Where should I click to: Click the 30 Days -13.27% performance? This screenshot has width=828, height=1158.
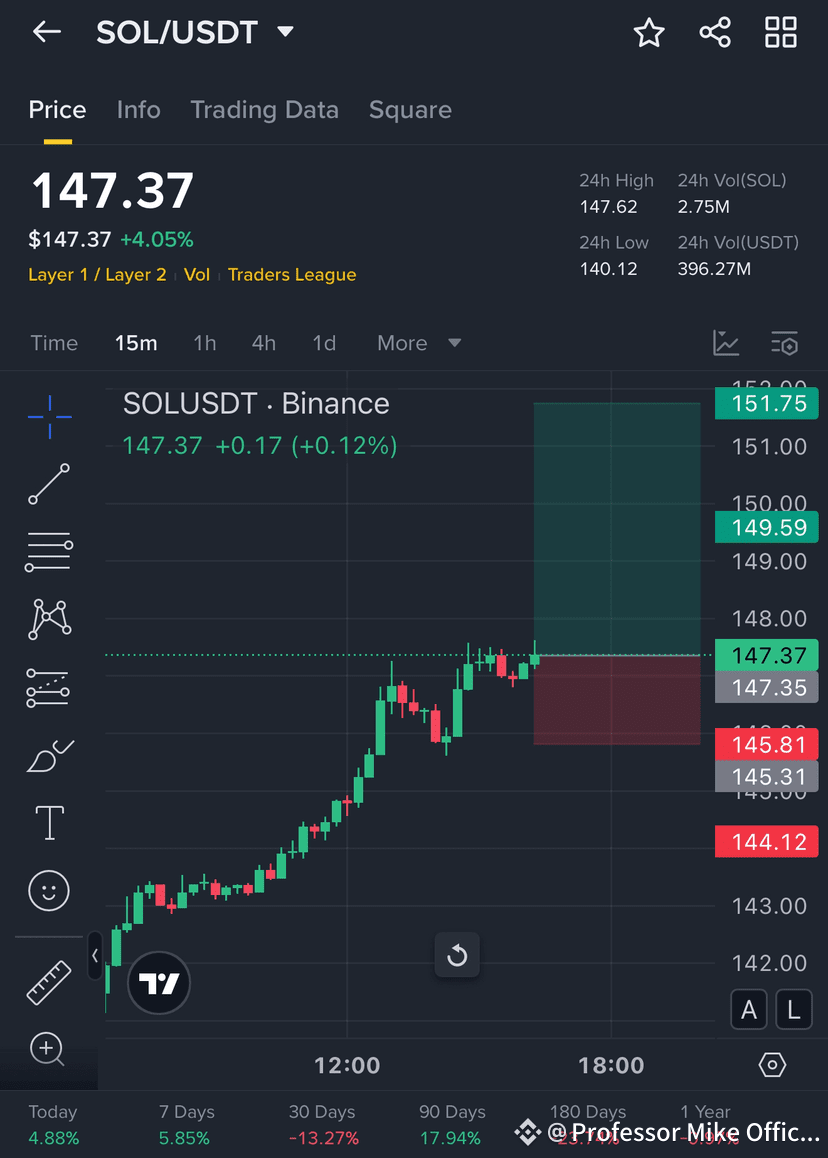tap(323, 1125)
